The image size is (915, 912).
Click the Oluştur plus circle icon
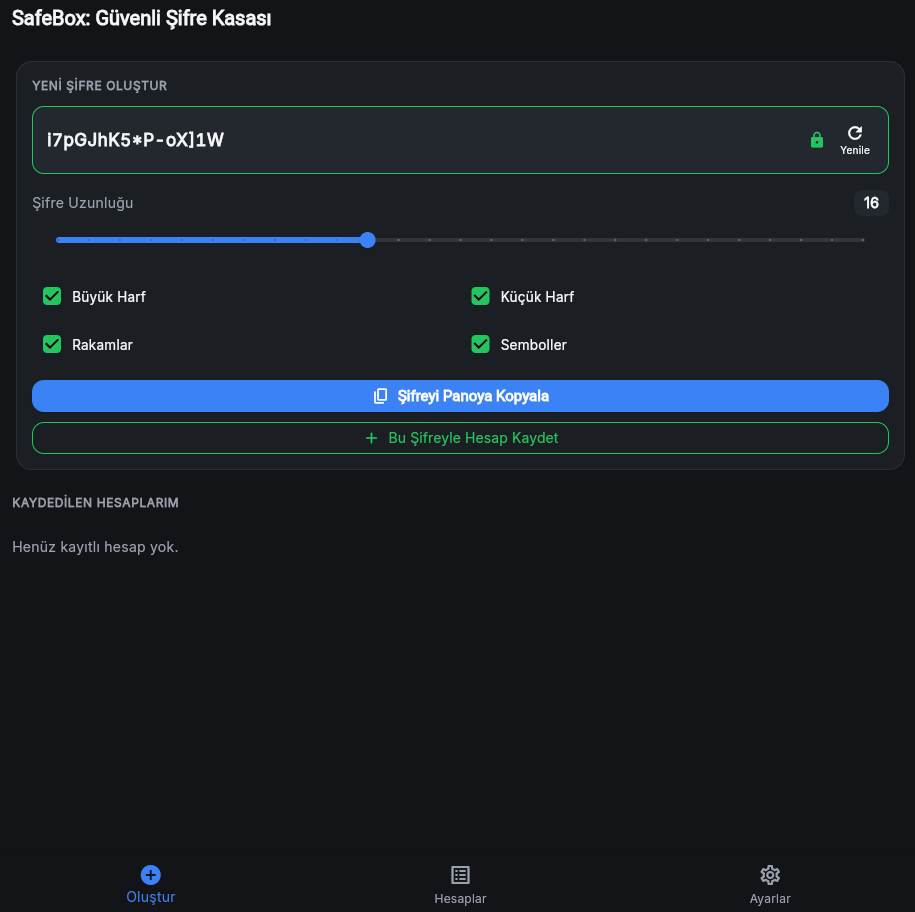[151, 875]
